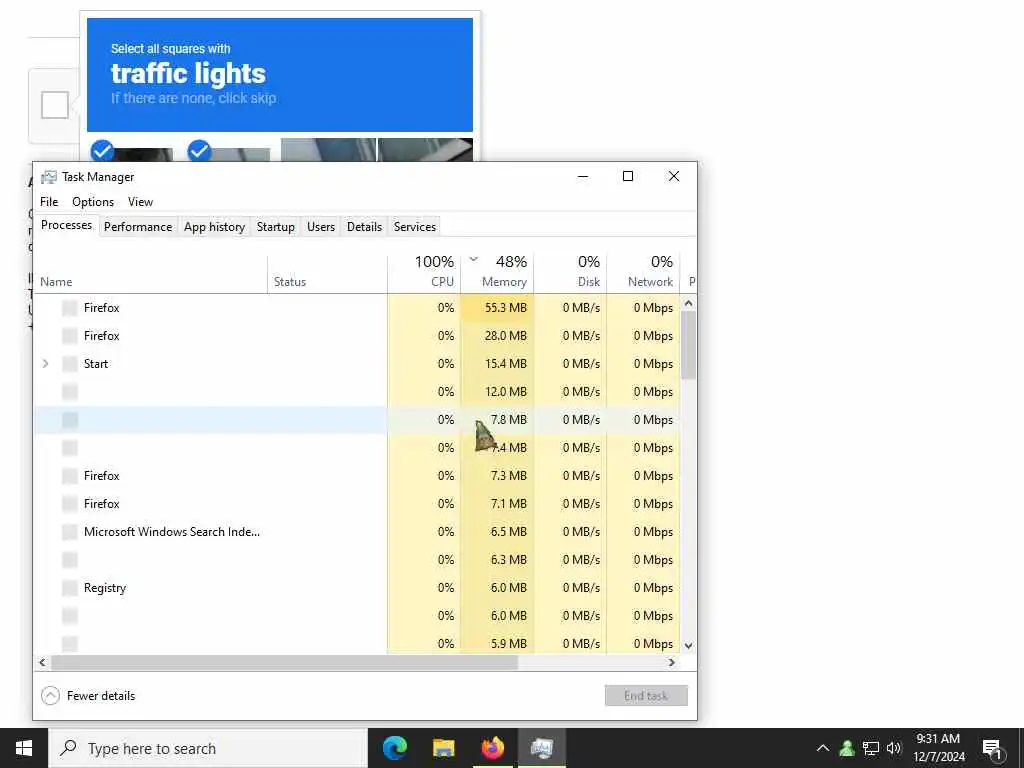Collapse to Fewer details
Image resolution: width=1024 pixels, height=768 pixels.
pos(88,696)
